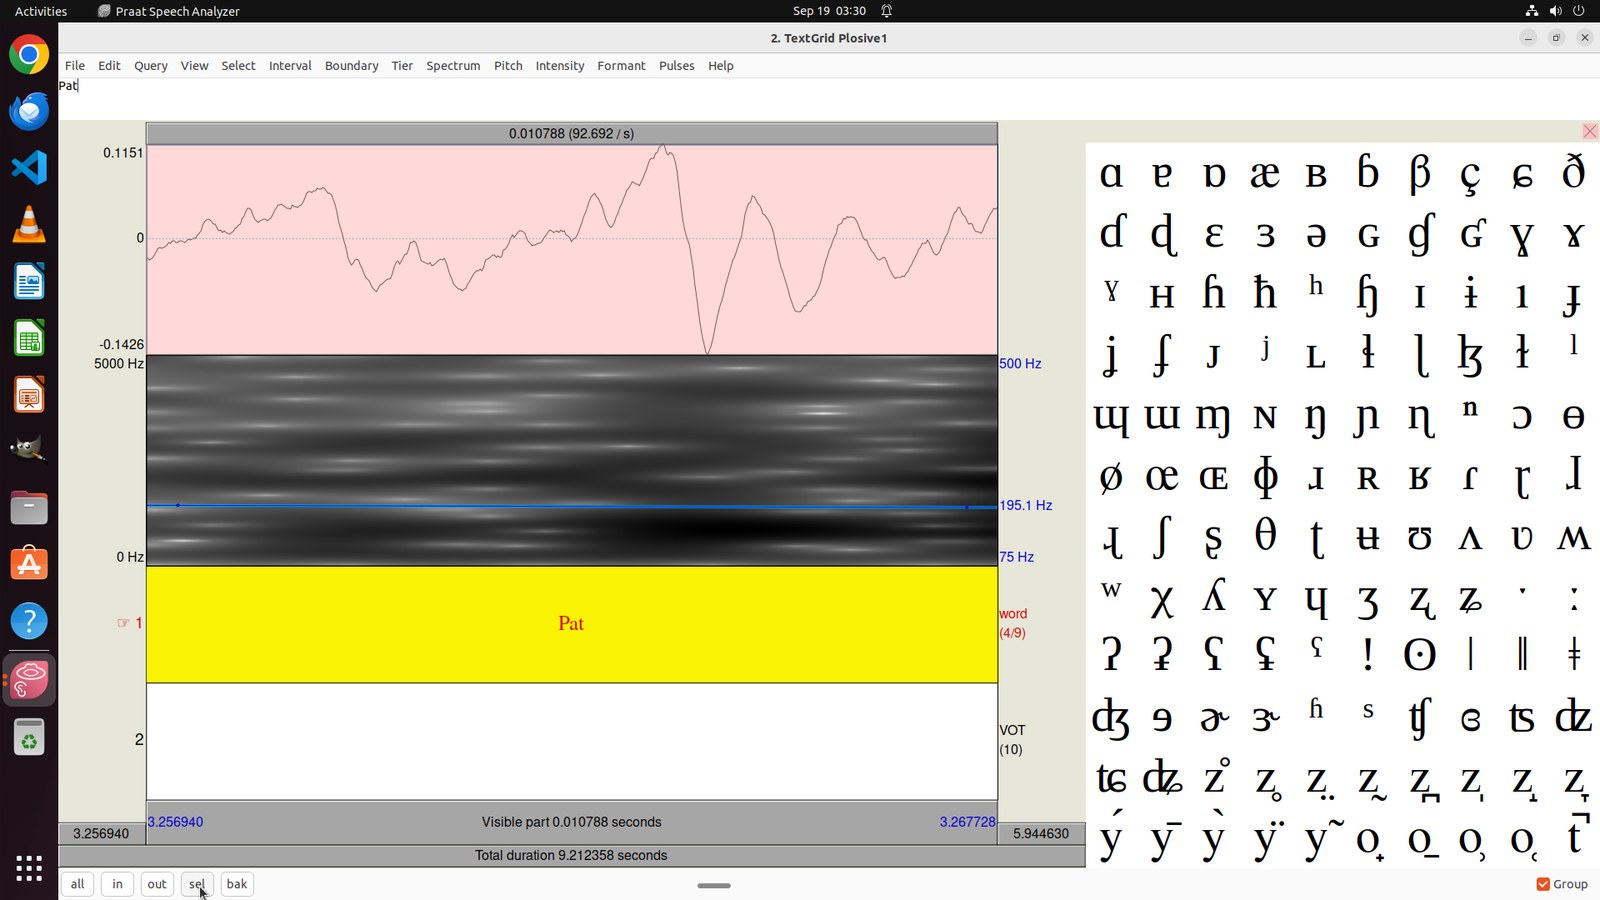Show all with the all button
This screenshot has height=900, width=1600.
[77, 884]
